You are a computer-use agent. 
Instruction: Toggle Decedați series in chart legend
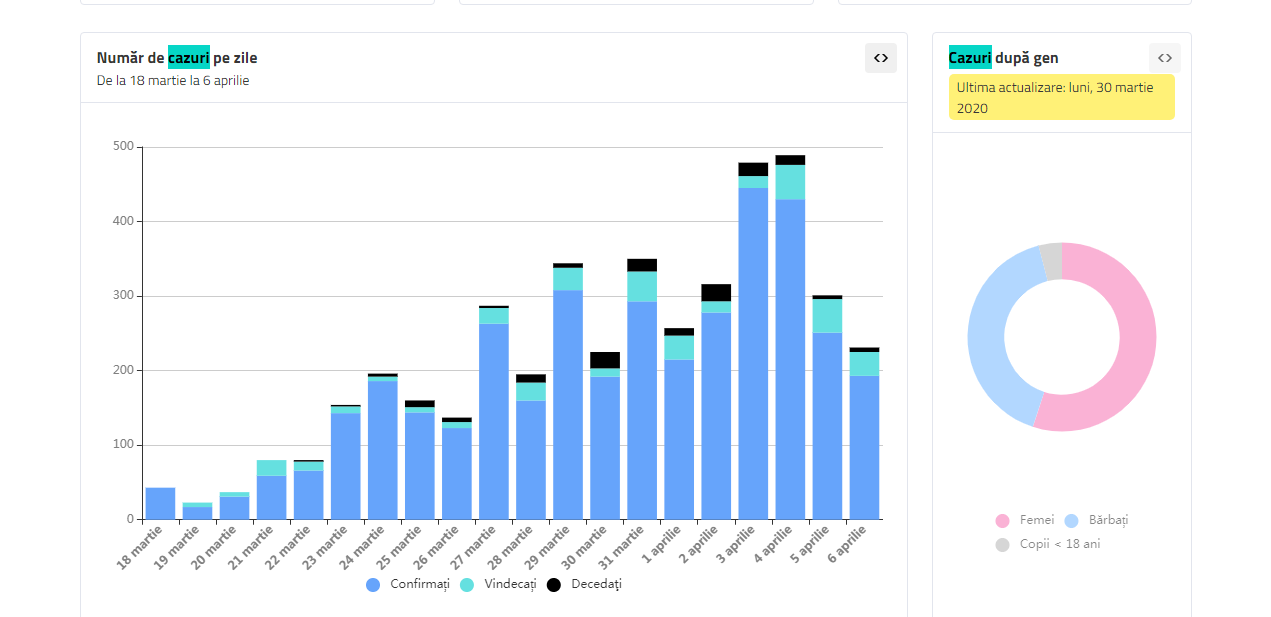tap(585, 584)
